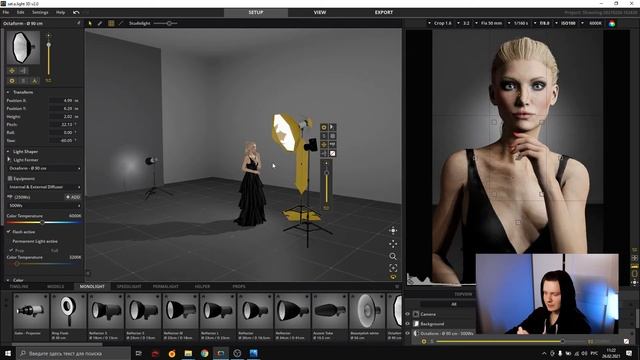The image size is (640, 360).
Task: Expand the Color section
Action: (8, 280)
